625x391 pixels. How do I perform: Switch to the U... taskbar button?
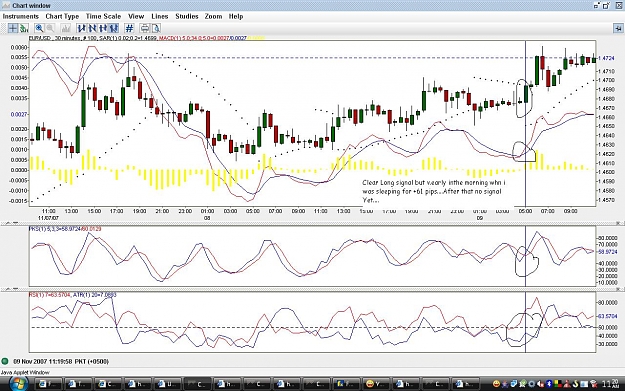point(167,384)
